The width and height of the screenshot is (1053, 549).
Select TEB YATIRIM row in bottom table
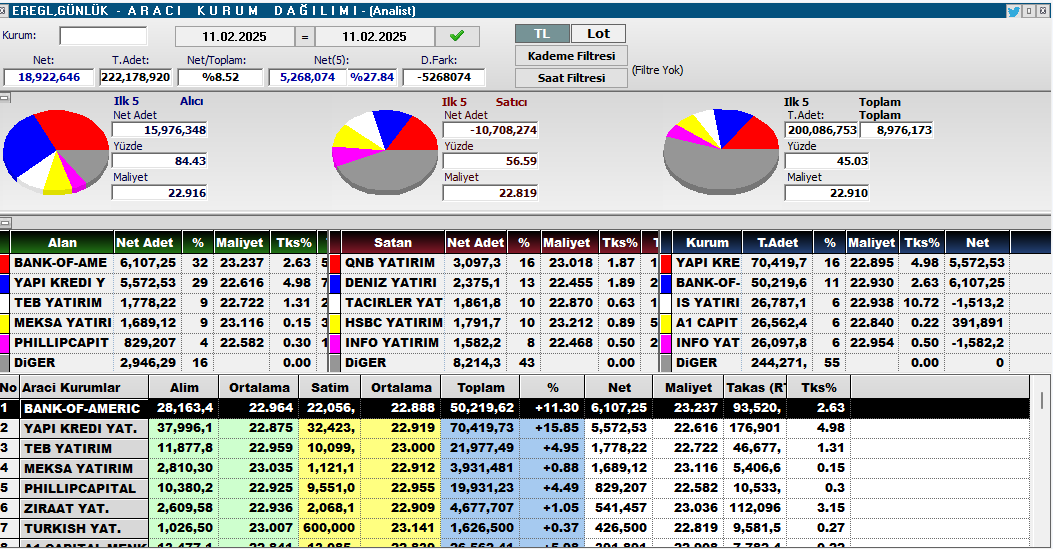(x=514, y=448)
